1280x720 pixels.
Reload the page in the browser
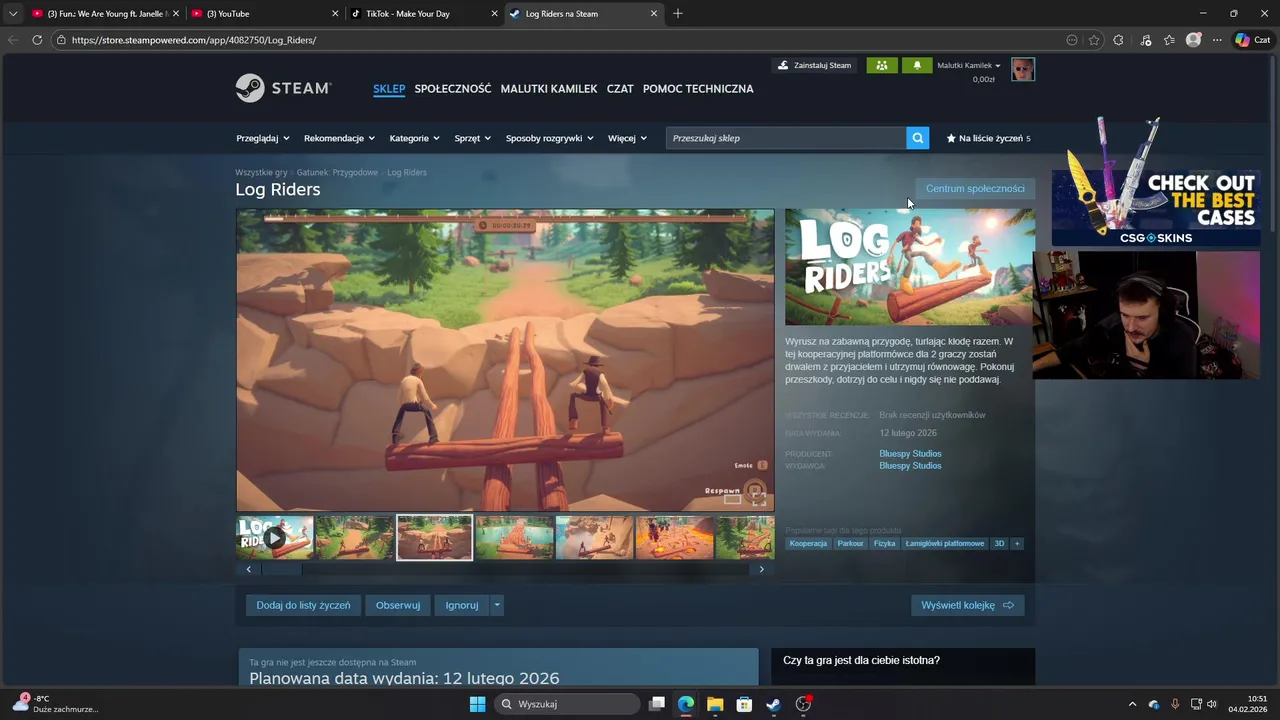37,40
